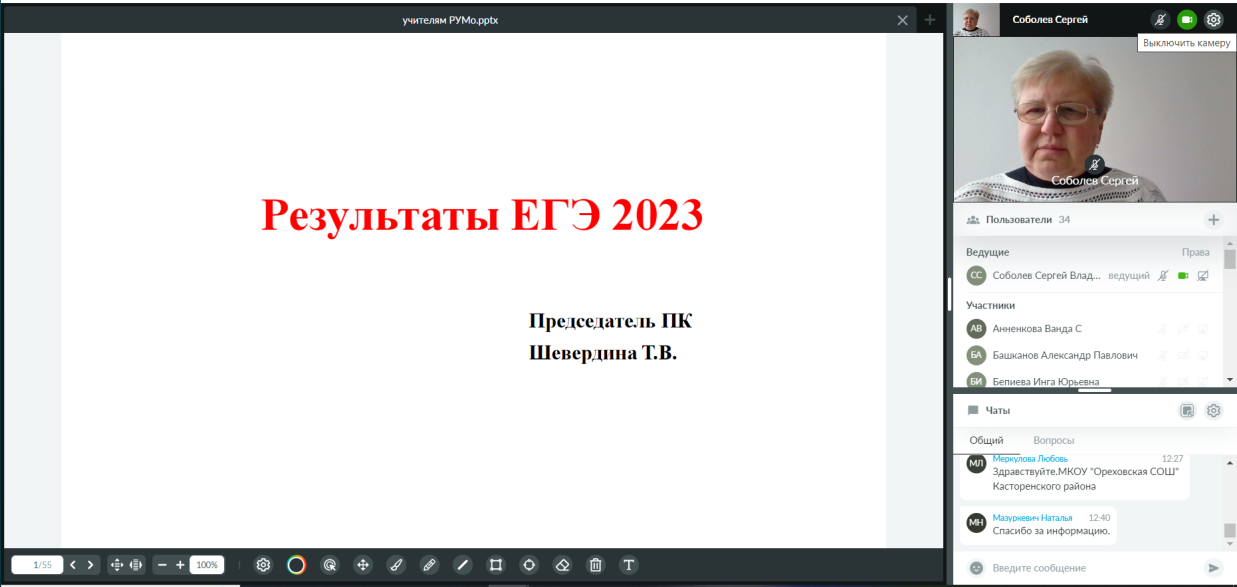
Task: Click panel divider handle between users and chat
Action: pos(1095,390)
